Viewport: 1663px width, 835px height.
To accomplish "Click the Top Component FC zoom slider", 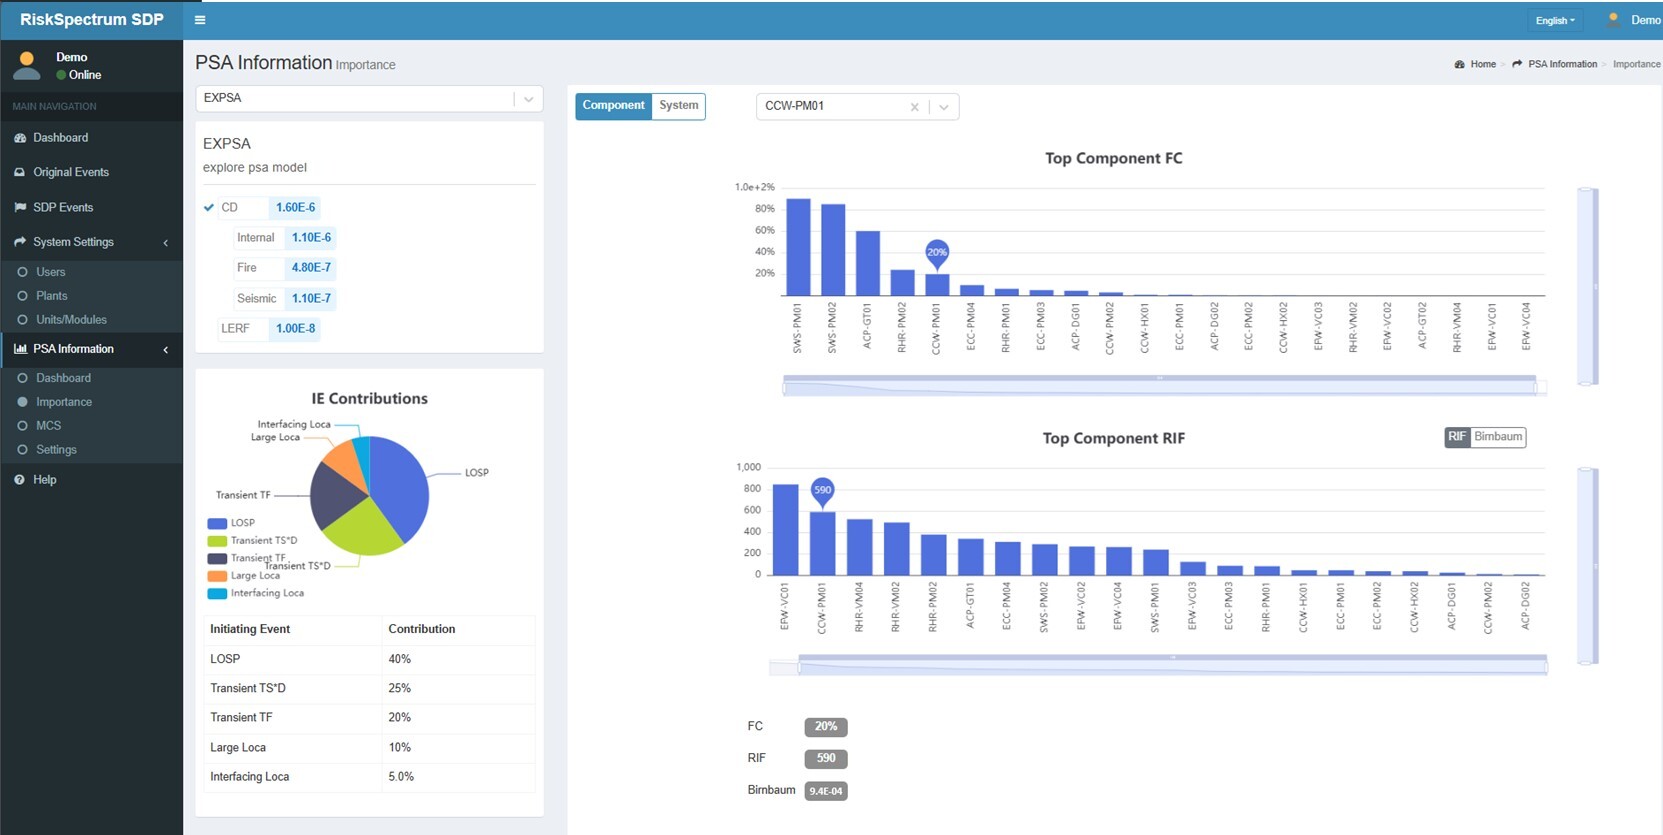I will pyautogui.click(x=1160, y=386).
